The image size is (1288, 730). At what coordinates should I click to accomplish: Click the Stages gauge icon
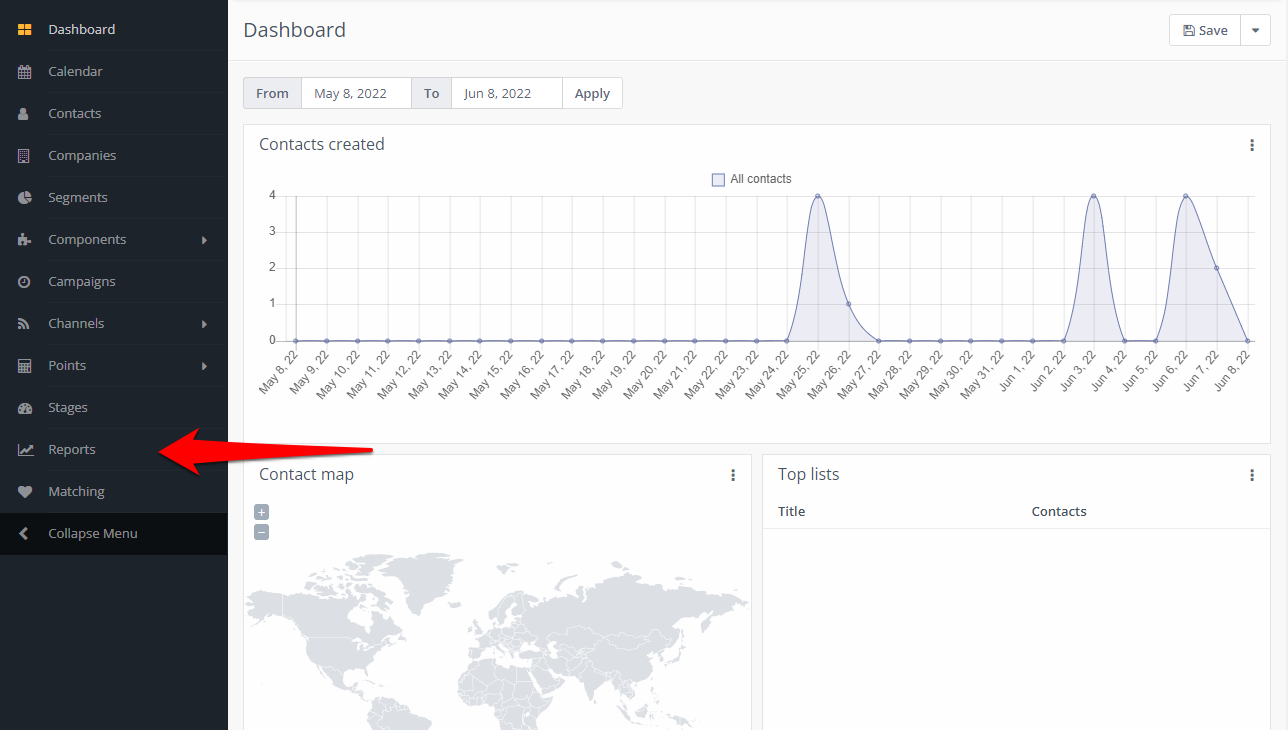coord(25,408)
